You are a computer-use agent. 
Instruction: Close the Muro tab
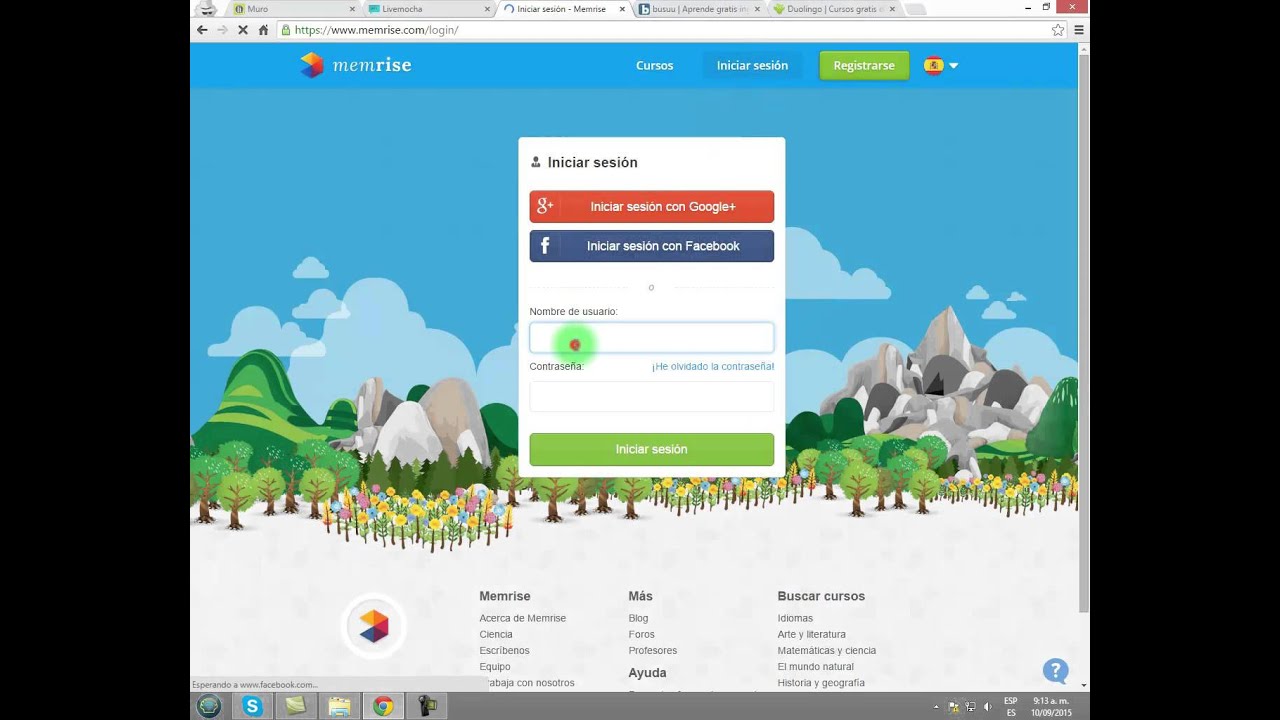tap(352, 9)
